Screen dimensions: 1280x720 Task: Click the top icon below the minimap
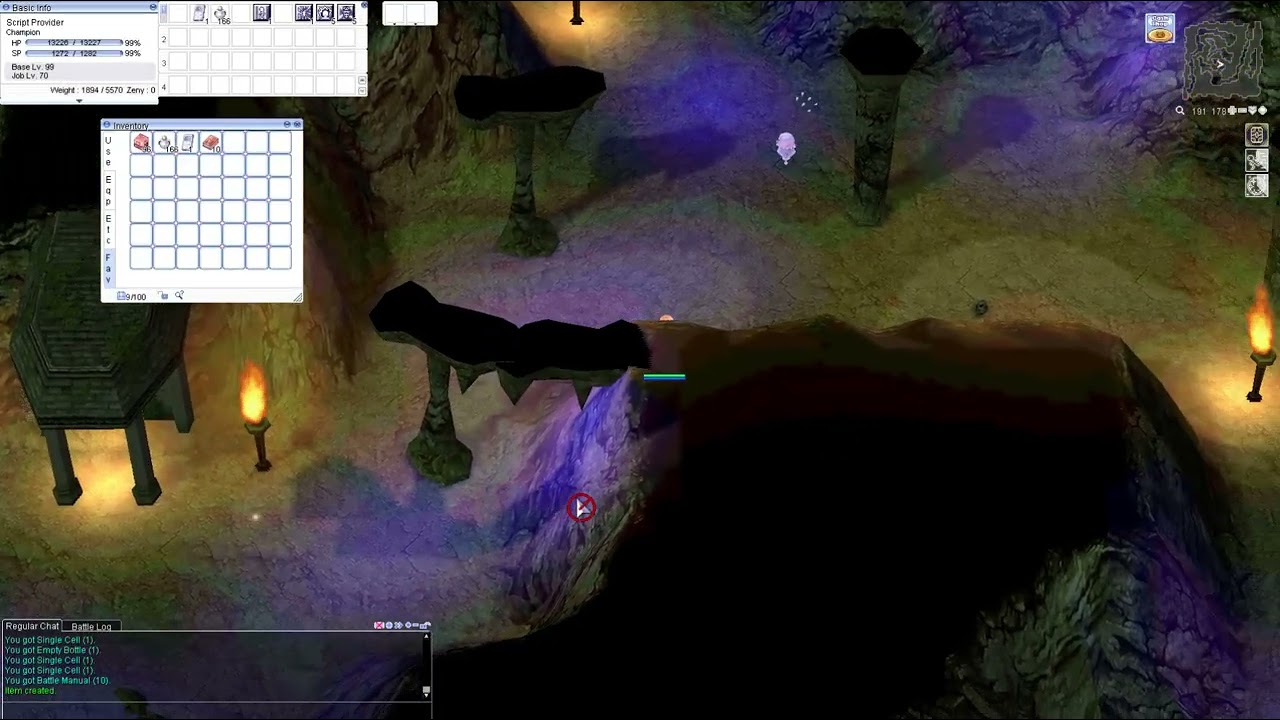pos(1257,135)
